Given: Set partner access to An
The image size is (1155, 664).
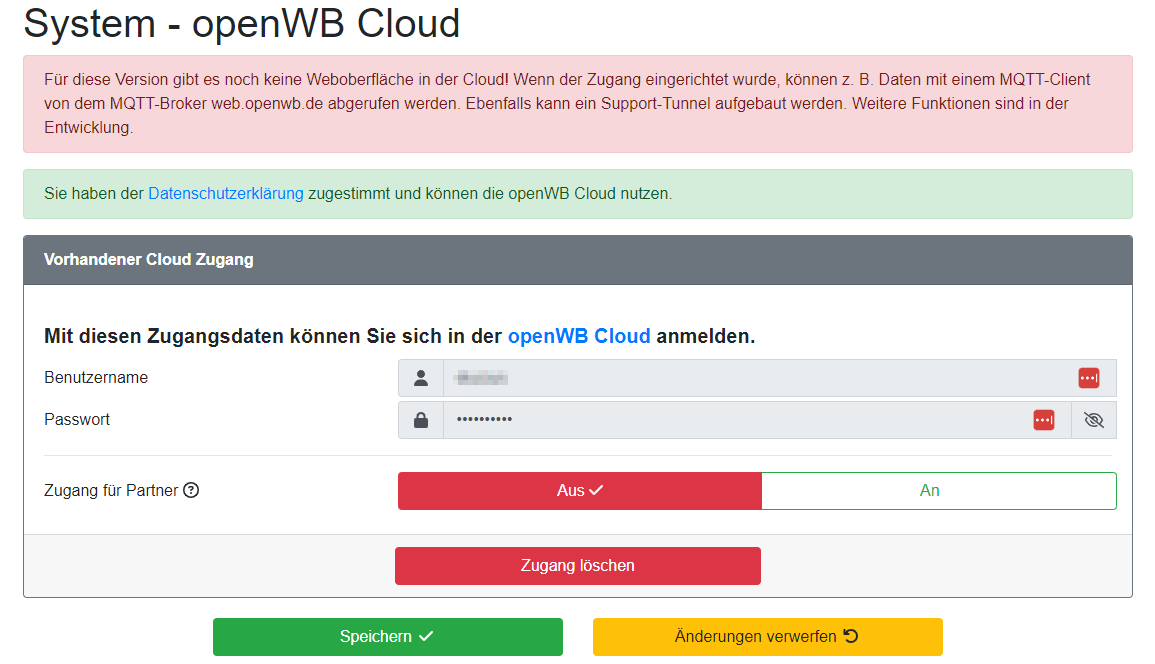Looking at the screenshot, I should pyautogui.click(x=939, y=491).
